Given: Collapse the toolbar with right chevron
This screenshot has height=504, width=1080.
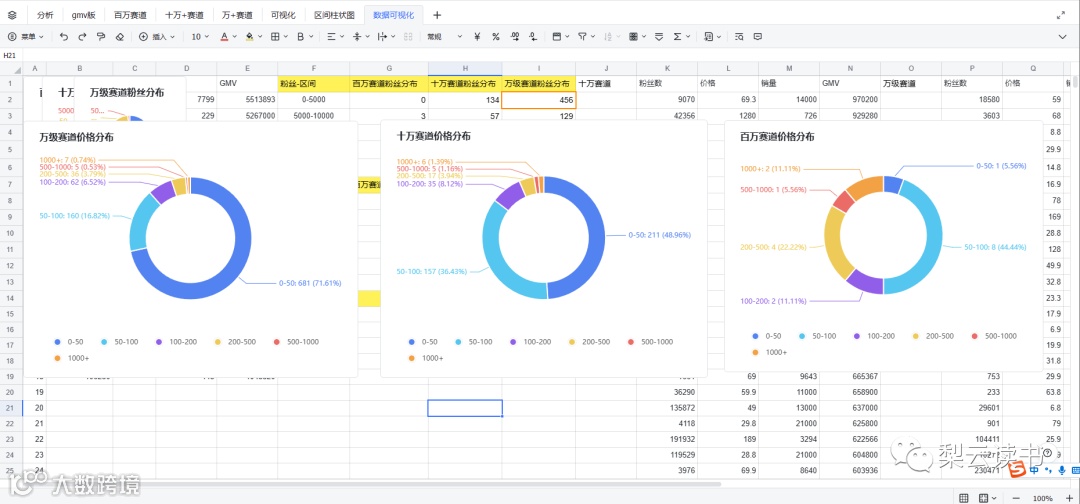Looking at the screenshot, I should click(1061, 36).
